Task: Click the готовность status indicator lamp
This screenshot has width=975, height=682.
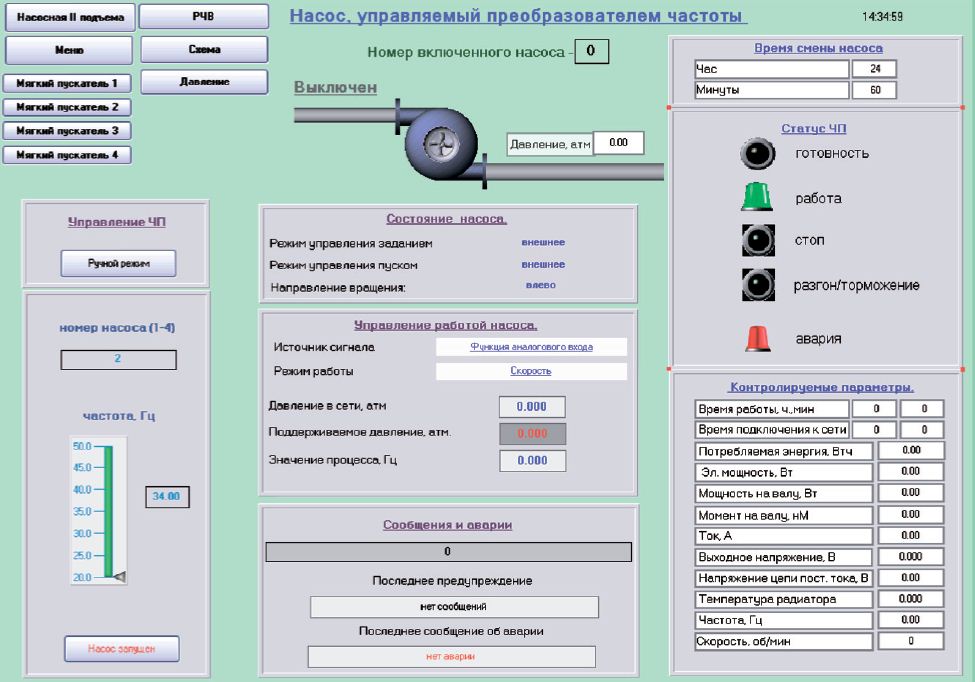Action: click(x=757, y=153)
